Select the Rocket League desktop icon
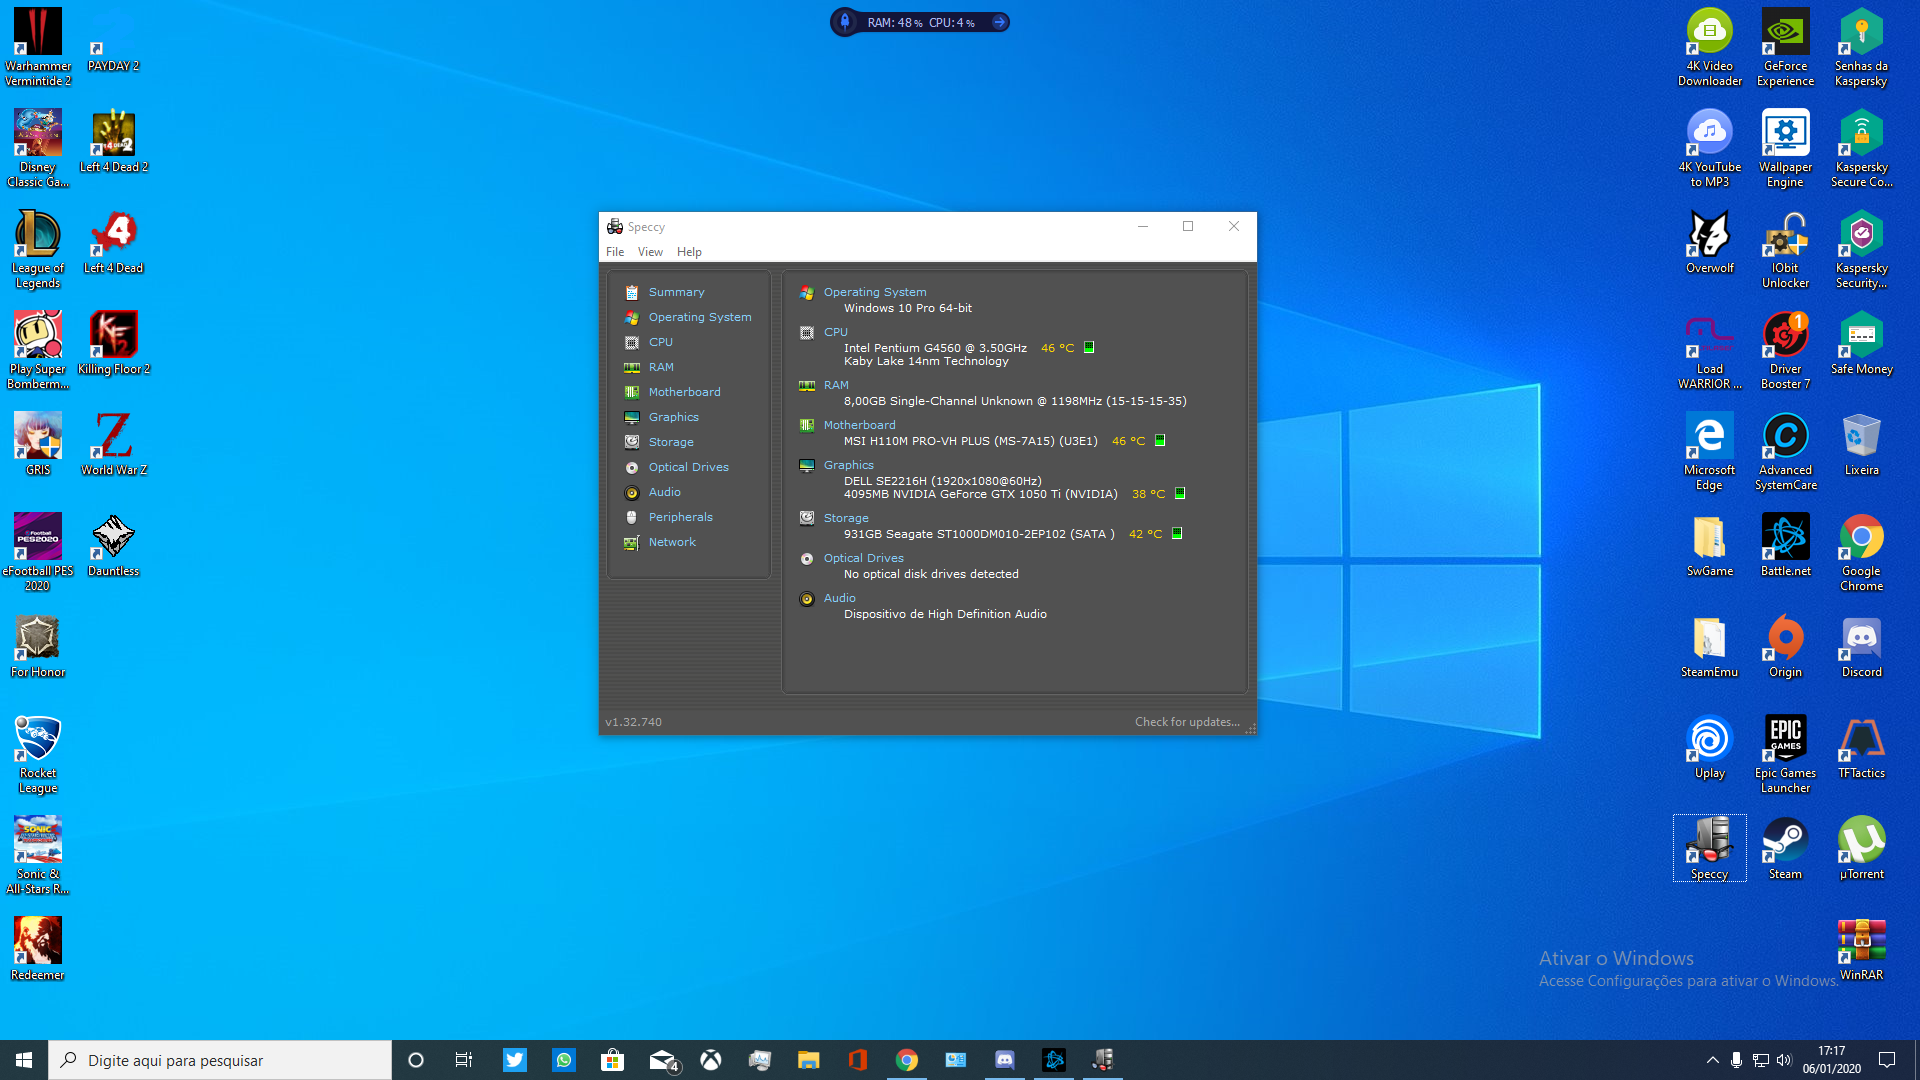This screenshot has height=1080, width=1920. point(38,754)
